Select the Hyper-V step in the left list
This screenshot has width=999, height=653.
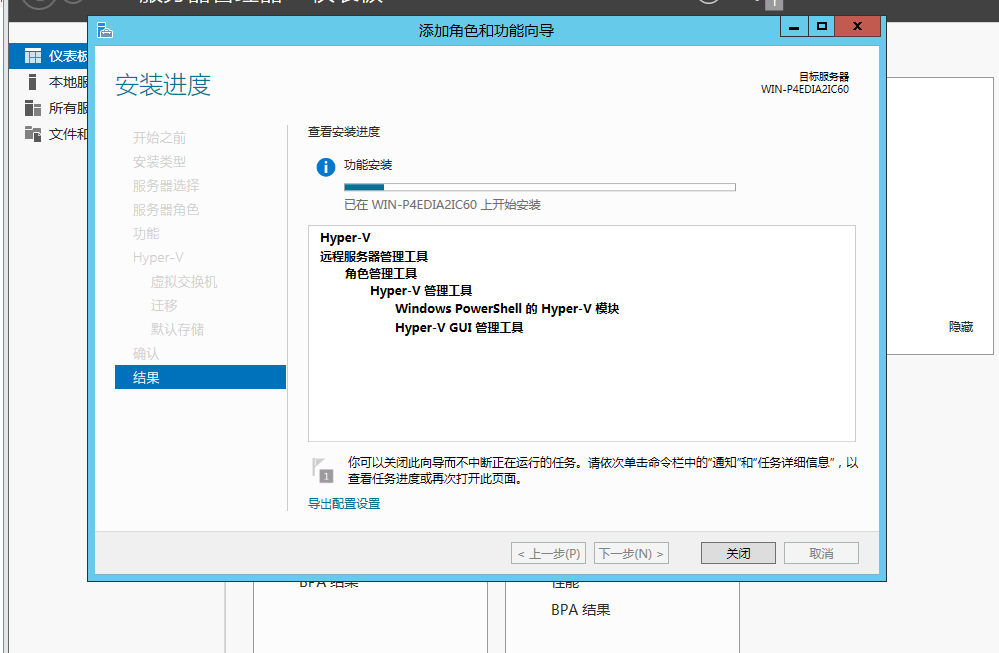(x=158, y=257)
